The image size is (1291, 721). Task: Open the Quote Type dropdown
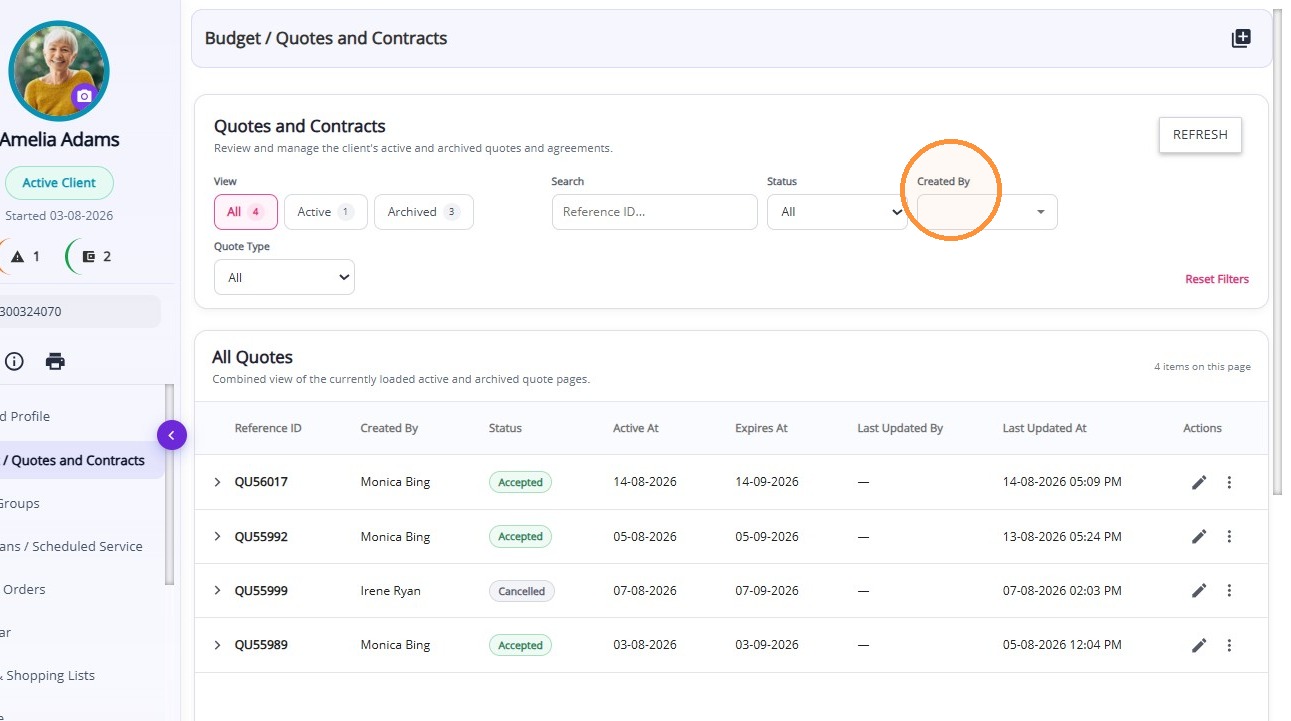point(284,277)
